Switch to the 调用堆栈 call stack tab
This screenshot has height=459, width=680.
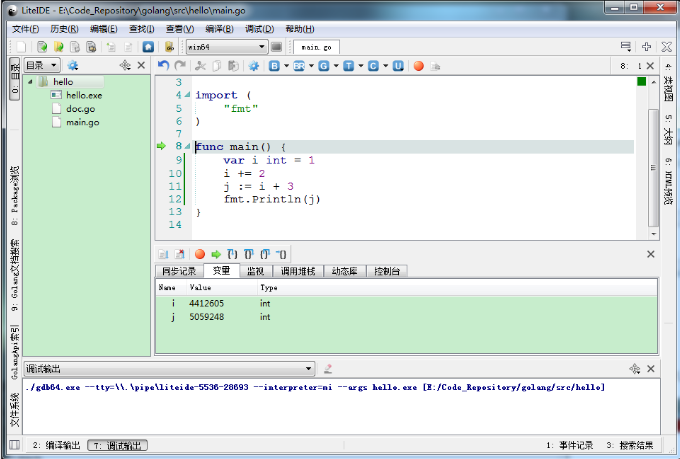(298, 271)
